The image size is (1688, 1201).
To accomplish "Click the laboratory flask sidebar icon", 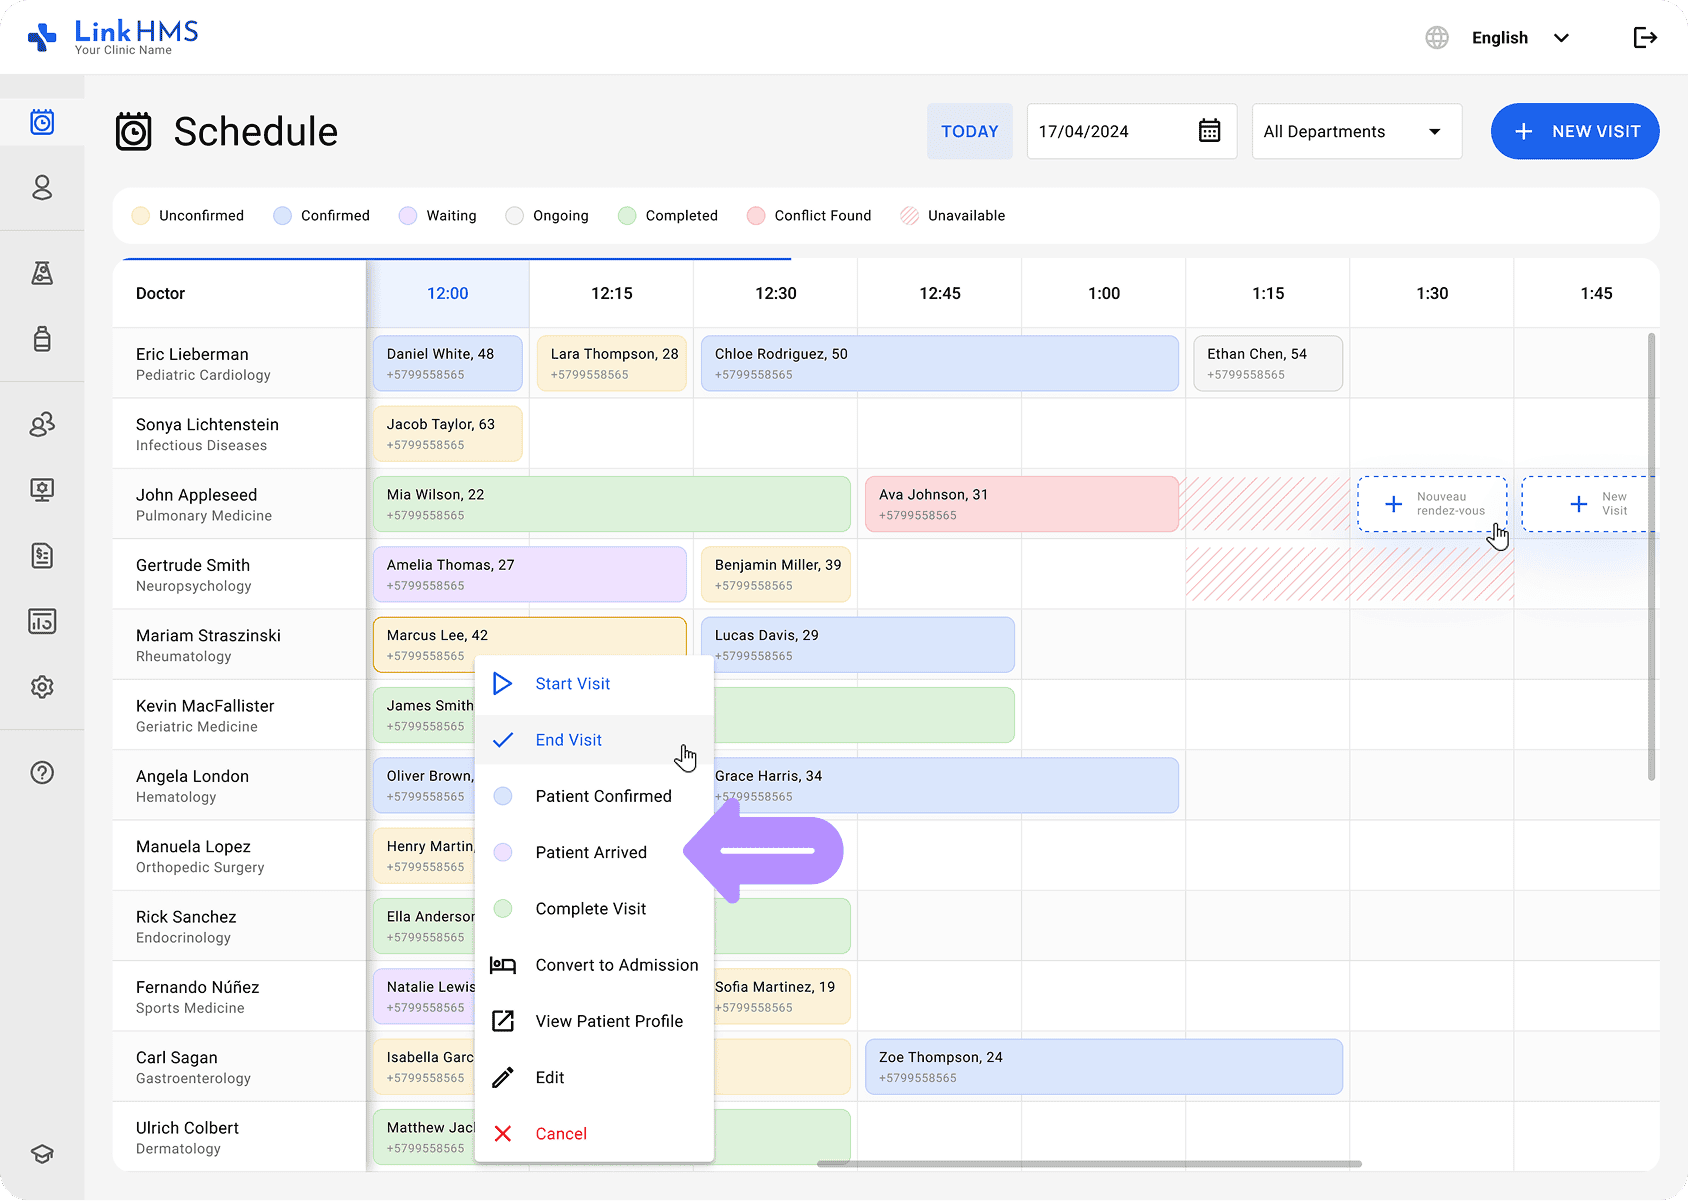I will (x=42, y=273).
